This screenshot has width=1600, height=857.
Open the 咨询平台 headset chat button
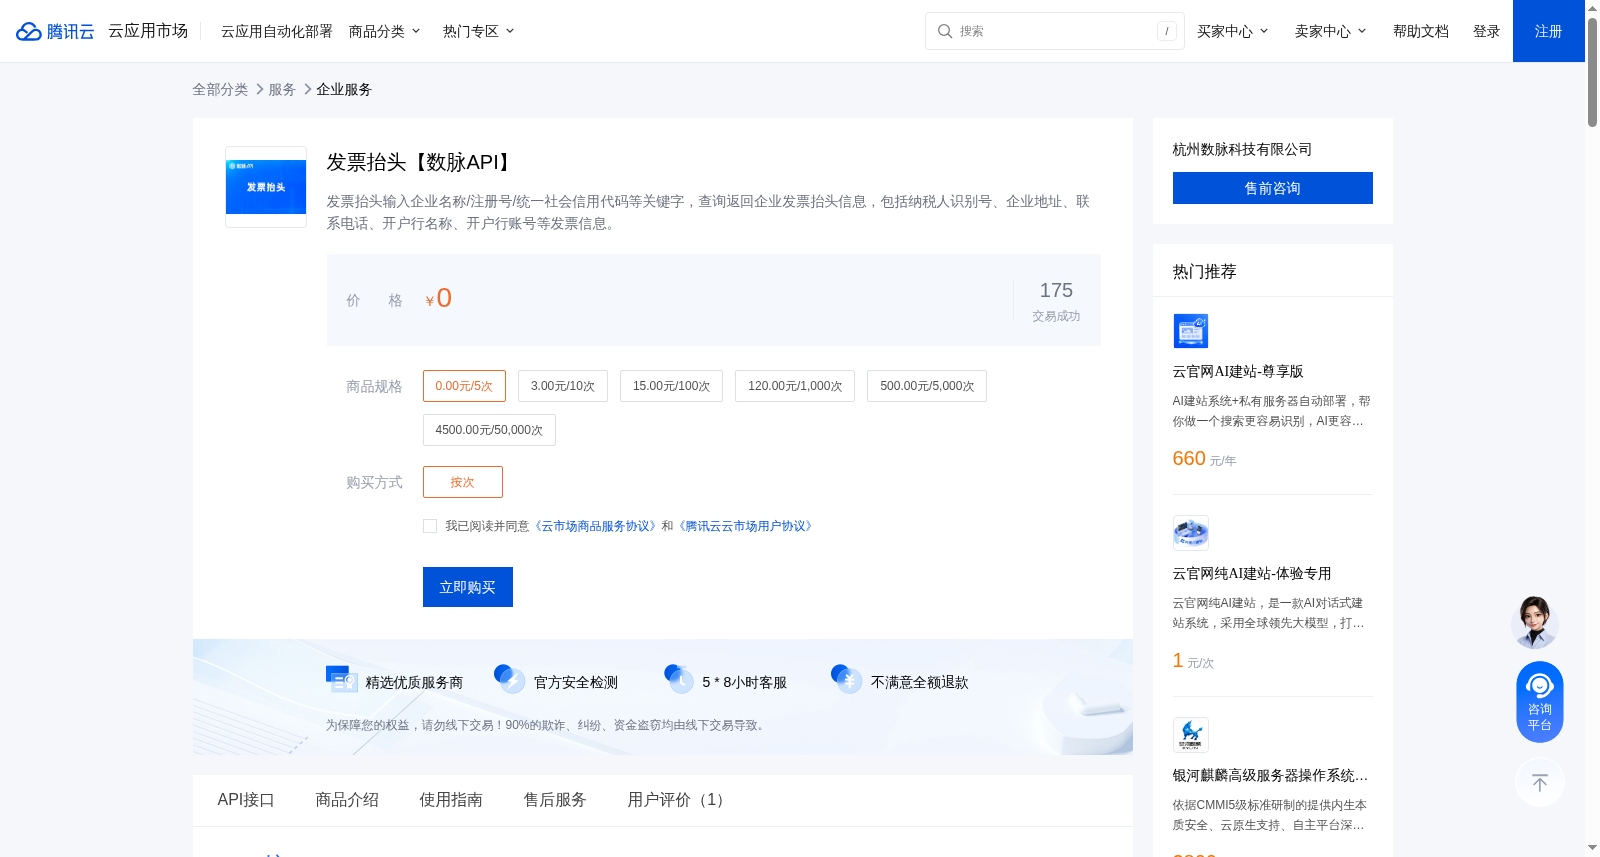pyautogui.click(x=1540, y=702)
